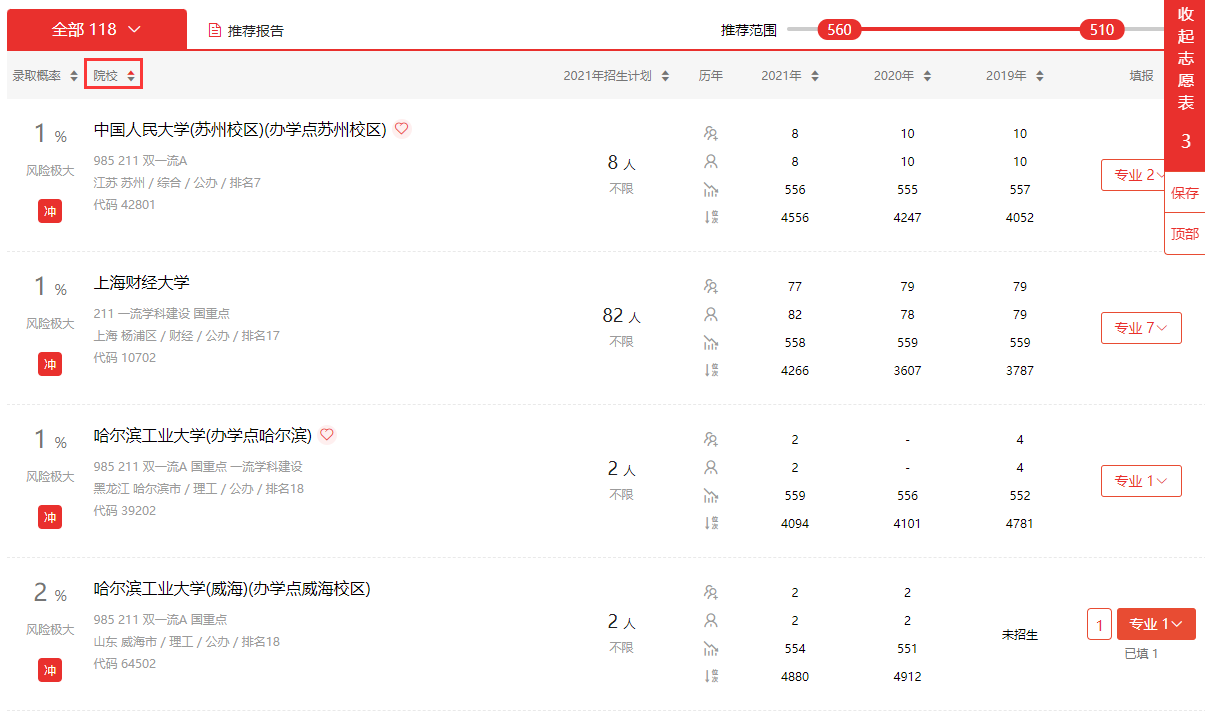Open 上海财经大学 school name
The image size is (1205, 716).
pyautogui.click(x=141, y=283)
